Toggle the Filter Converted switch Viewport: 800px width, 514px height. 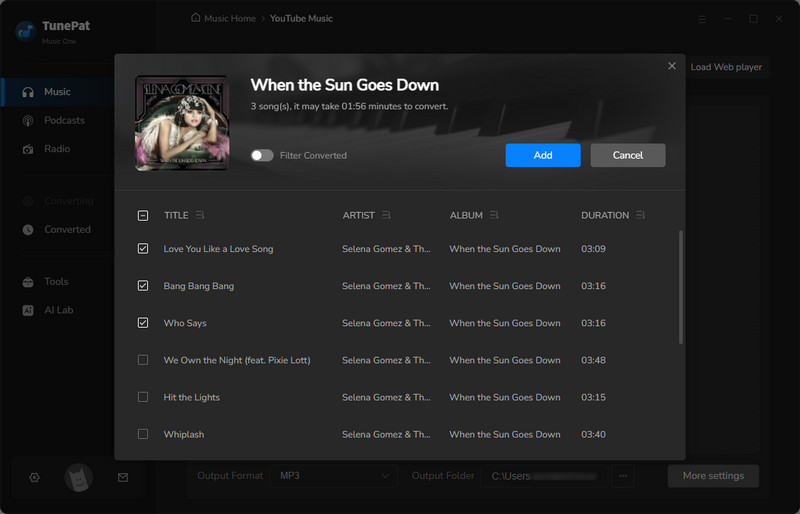coord(262,155)
